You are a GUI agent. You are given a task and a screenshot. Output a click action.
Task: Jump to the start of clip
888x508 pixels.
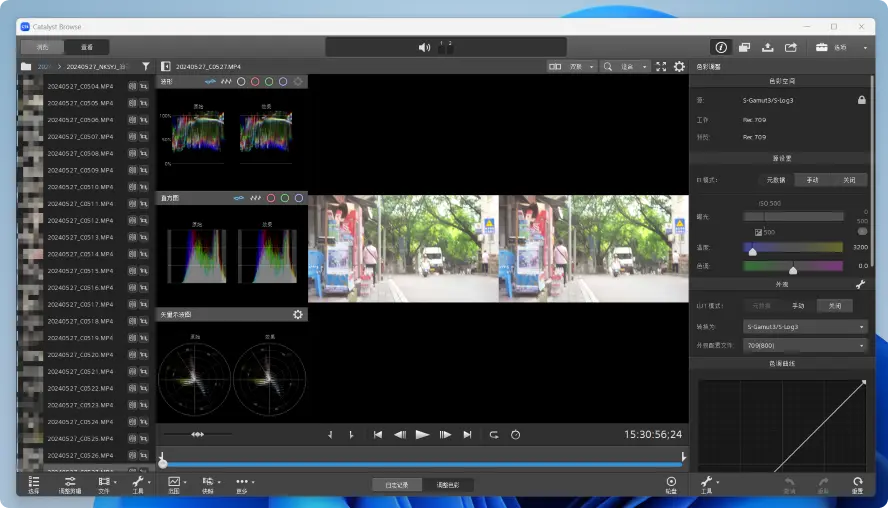(377, 434)
